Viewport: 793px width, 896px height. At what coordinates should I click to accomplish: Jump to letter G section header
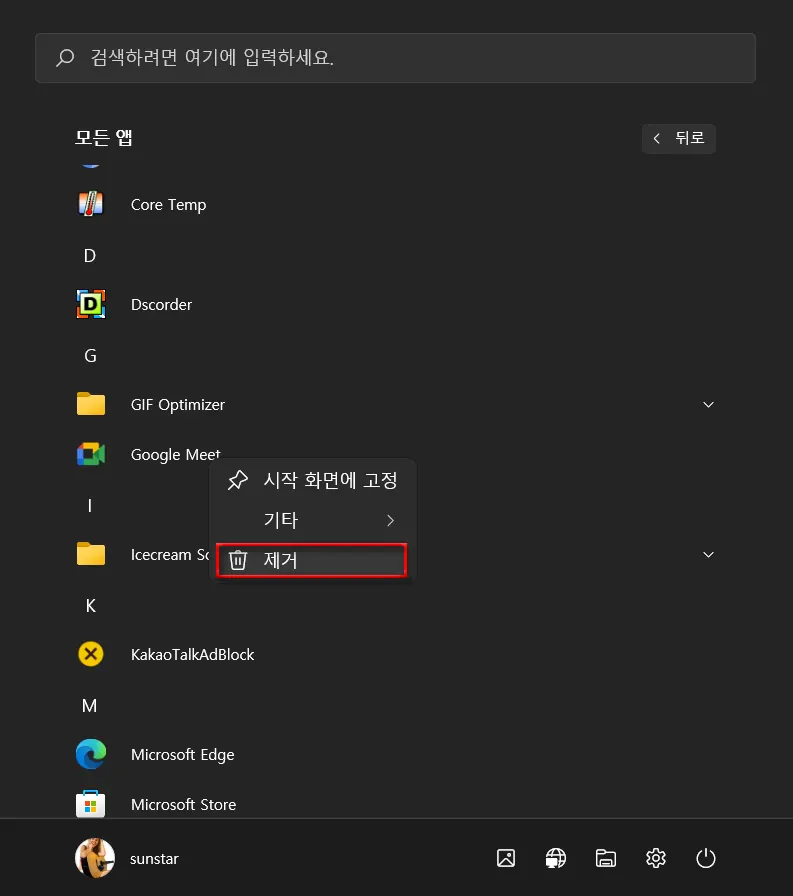[90, 355]
